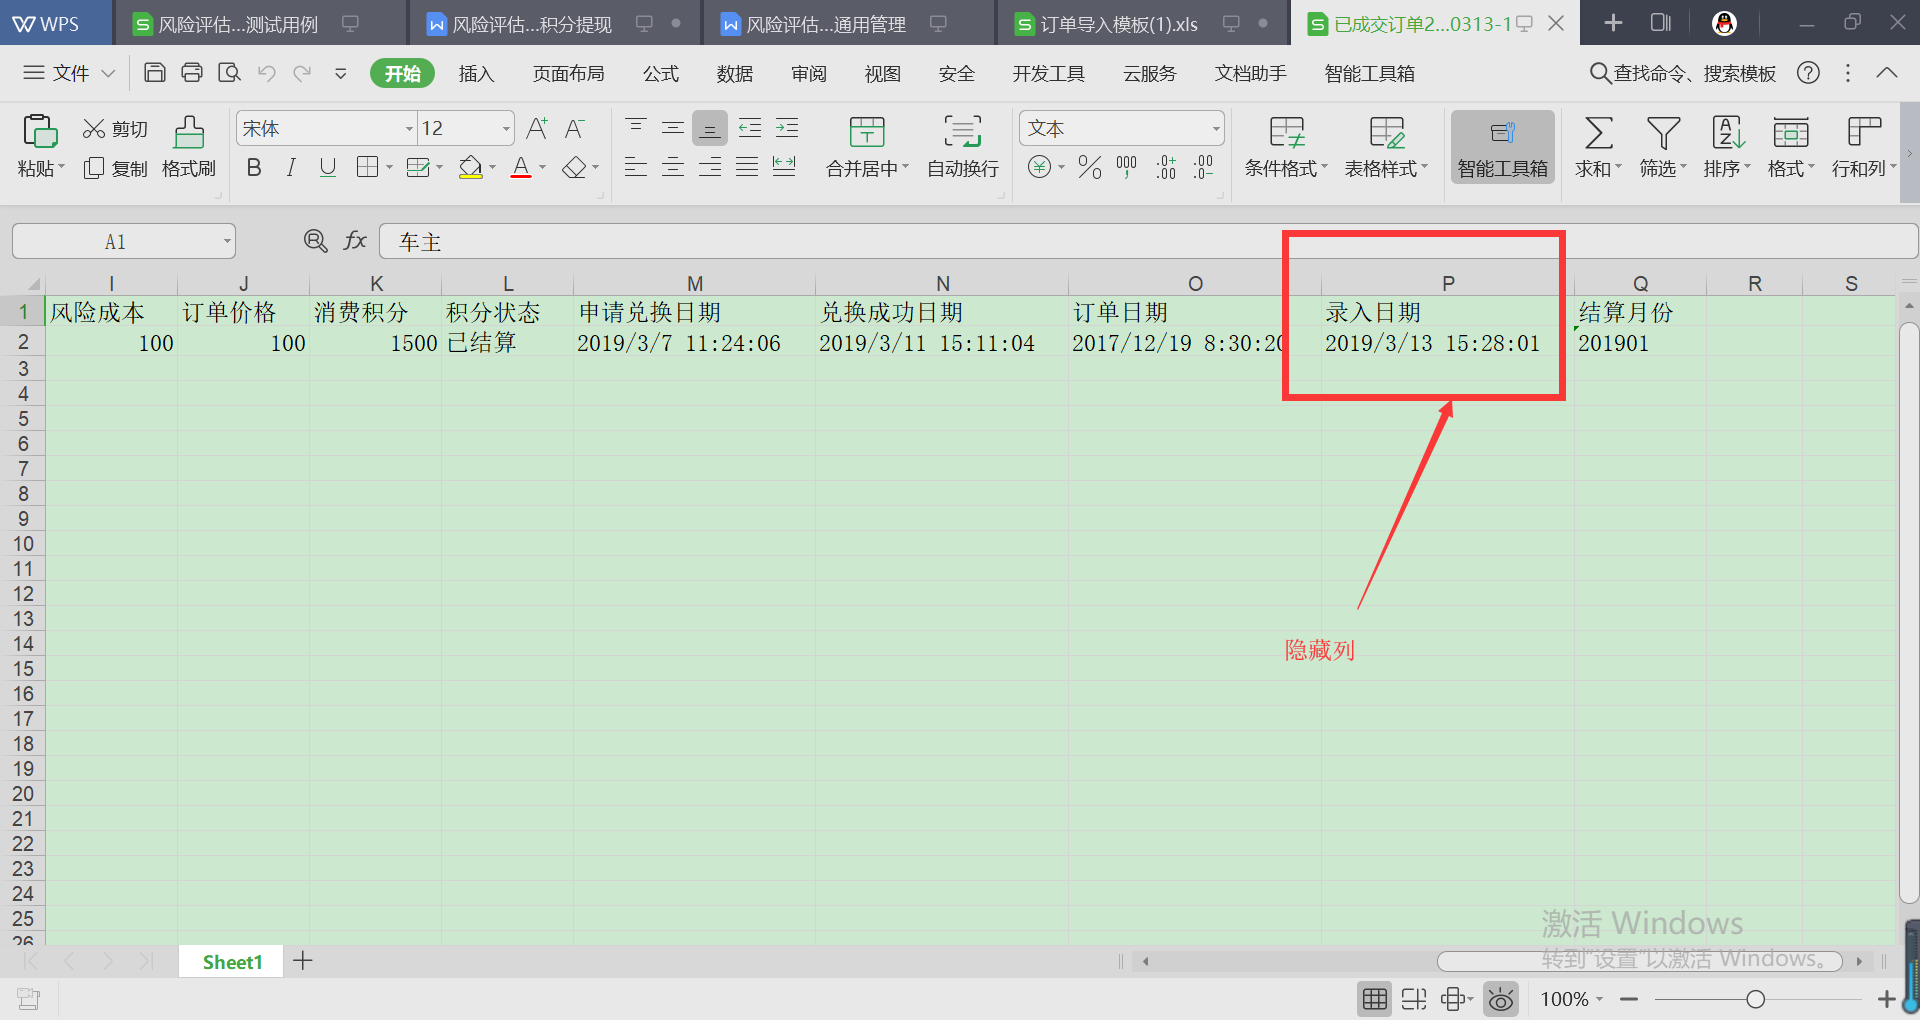The width and height of the screenshot is (1920, 1020).
Task: Click the formula bar input showing 车主
Action: (x=1148, y=241)
